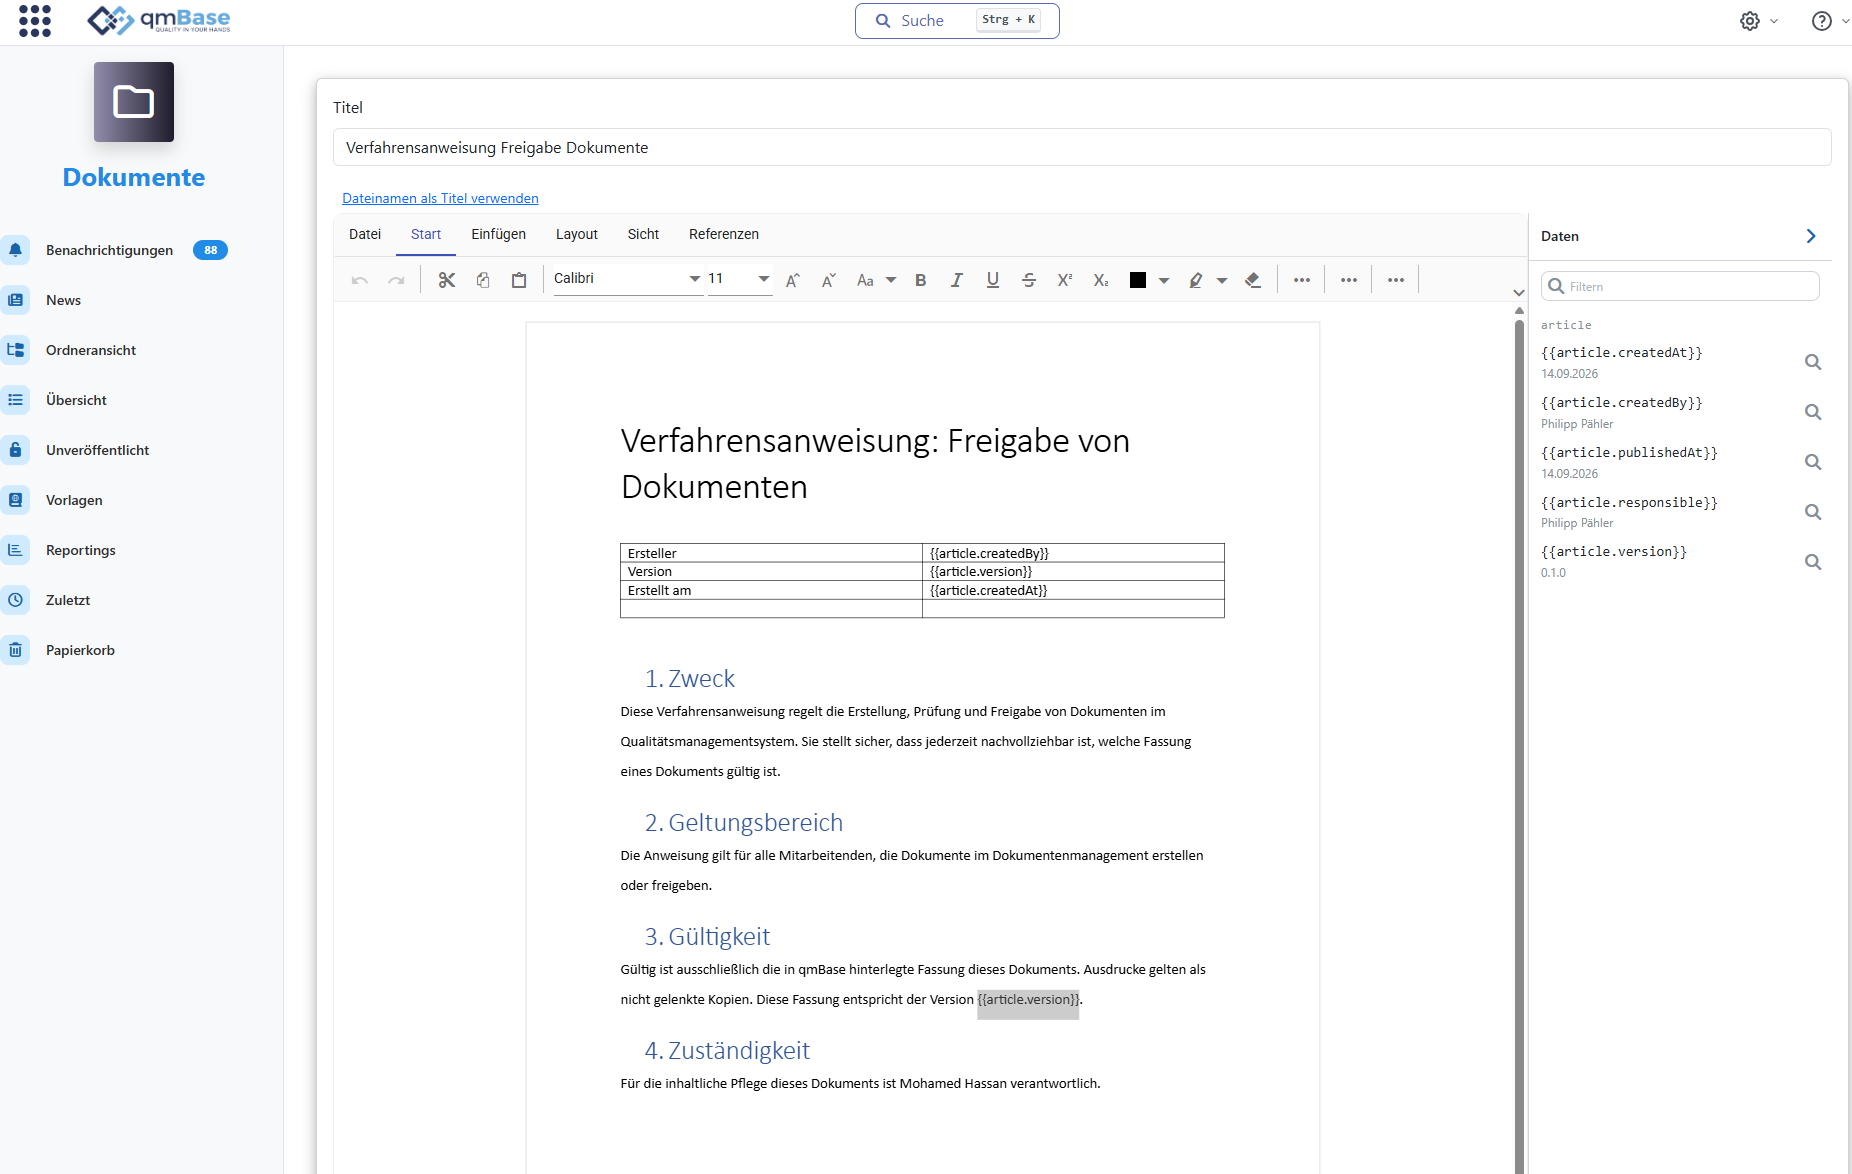Apply strikethrough formatting
The image size is (1852, 1174).
coord(1029,280)
